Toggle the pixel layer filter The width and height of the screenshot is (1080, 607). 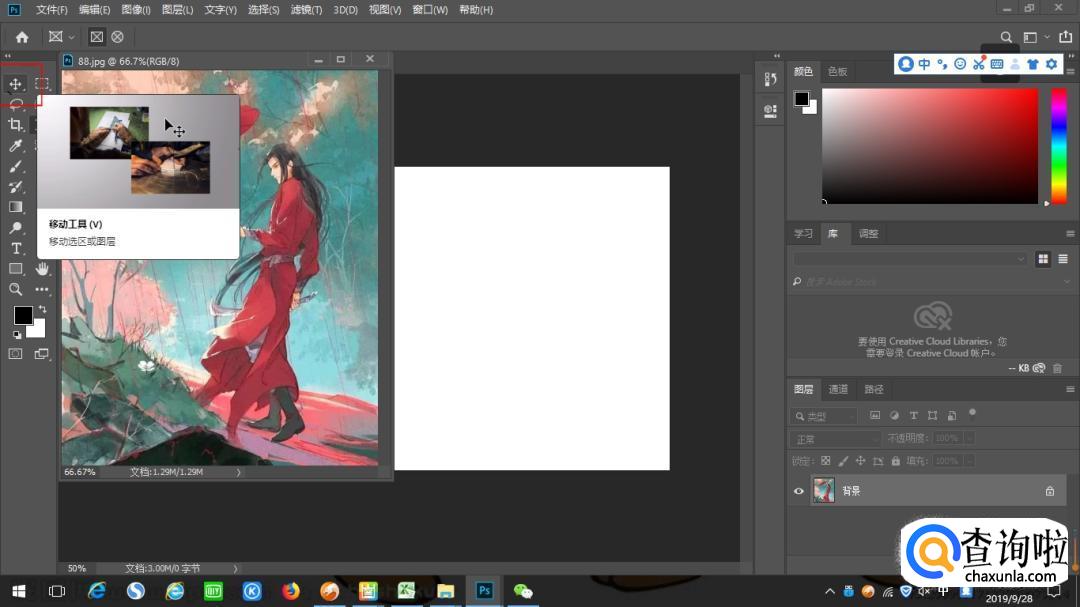(875, 415)
